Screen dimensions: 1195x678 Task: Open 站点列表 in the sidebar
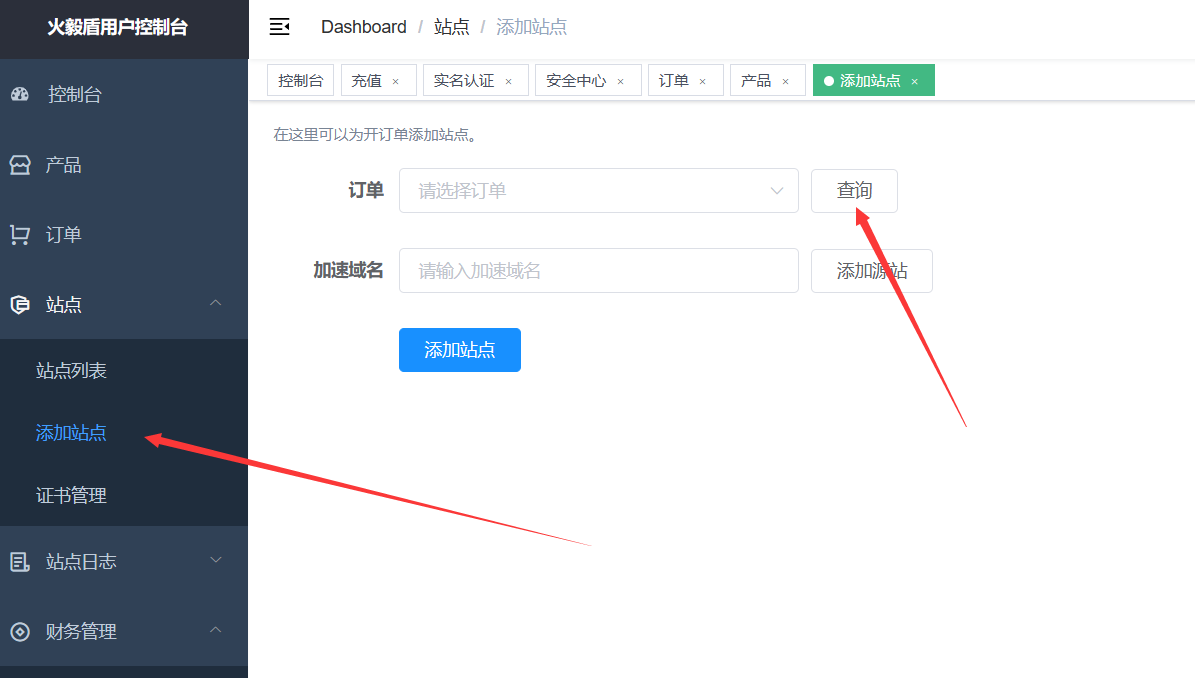(71, 371)
